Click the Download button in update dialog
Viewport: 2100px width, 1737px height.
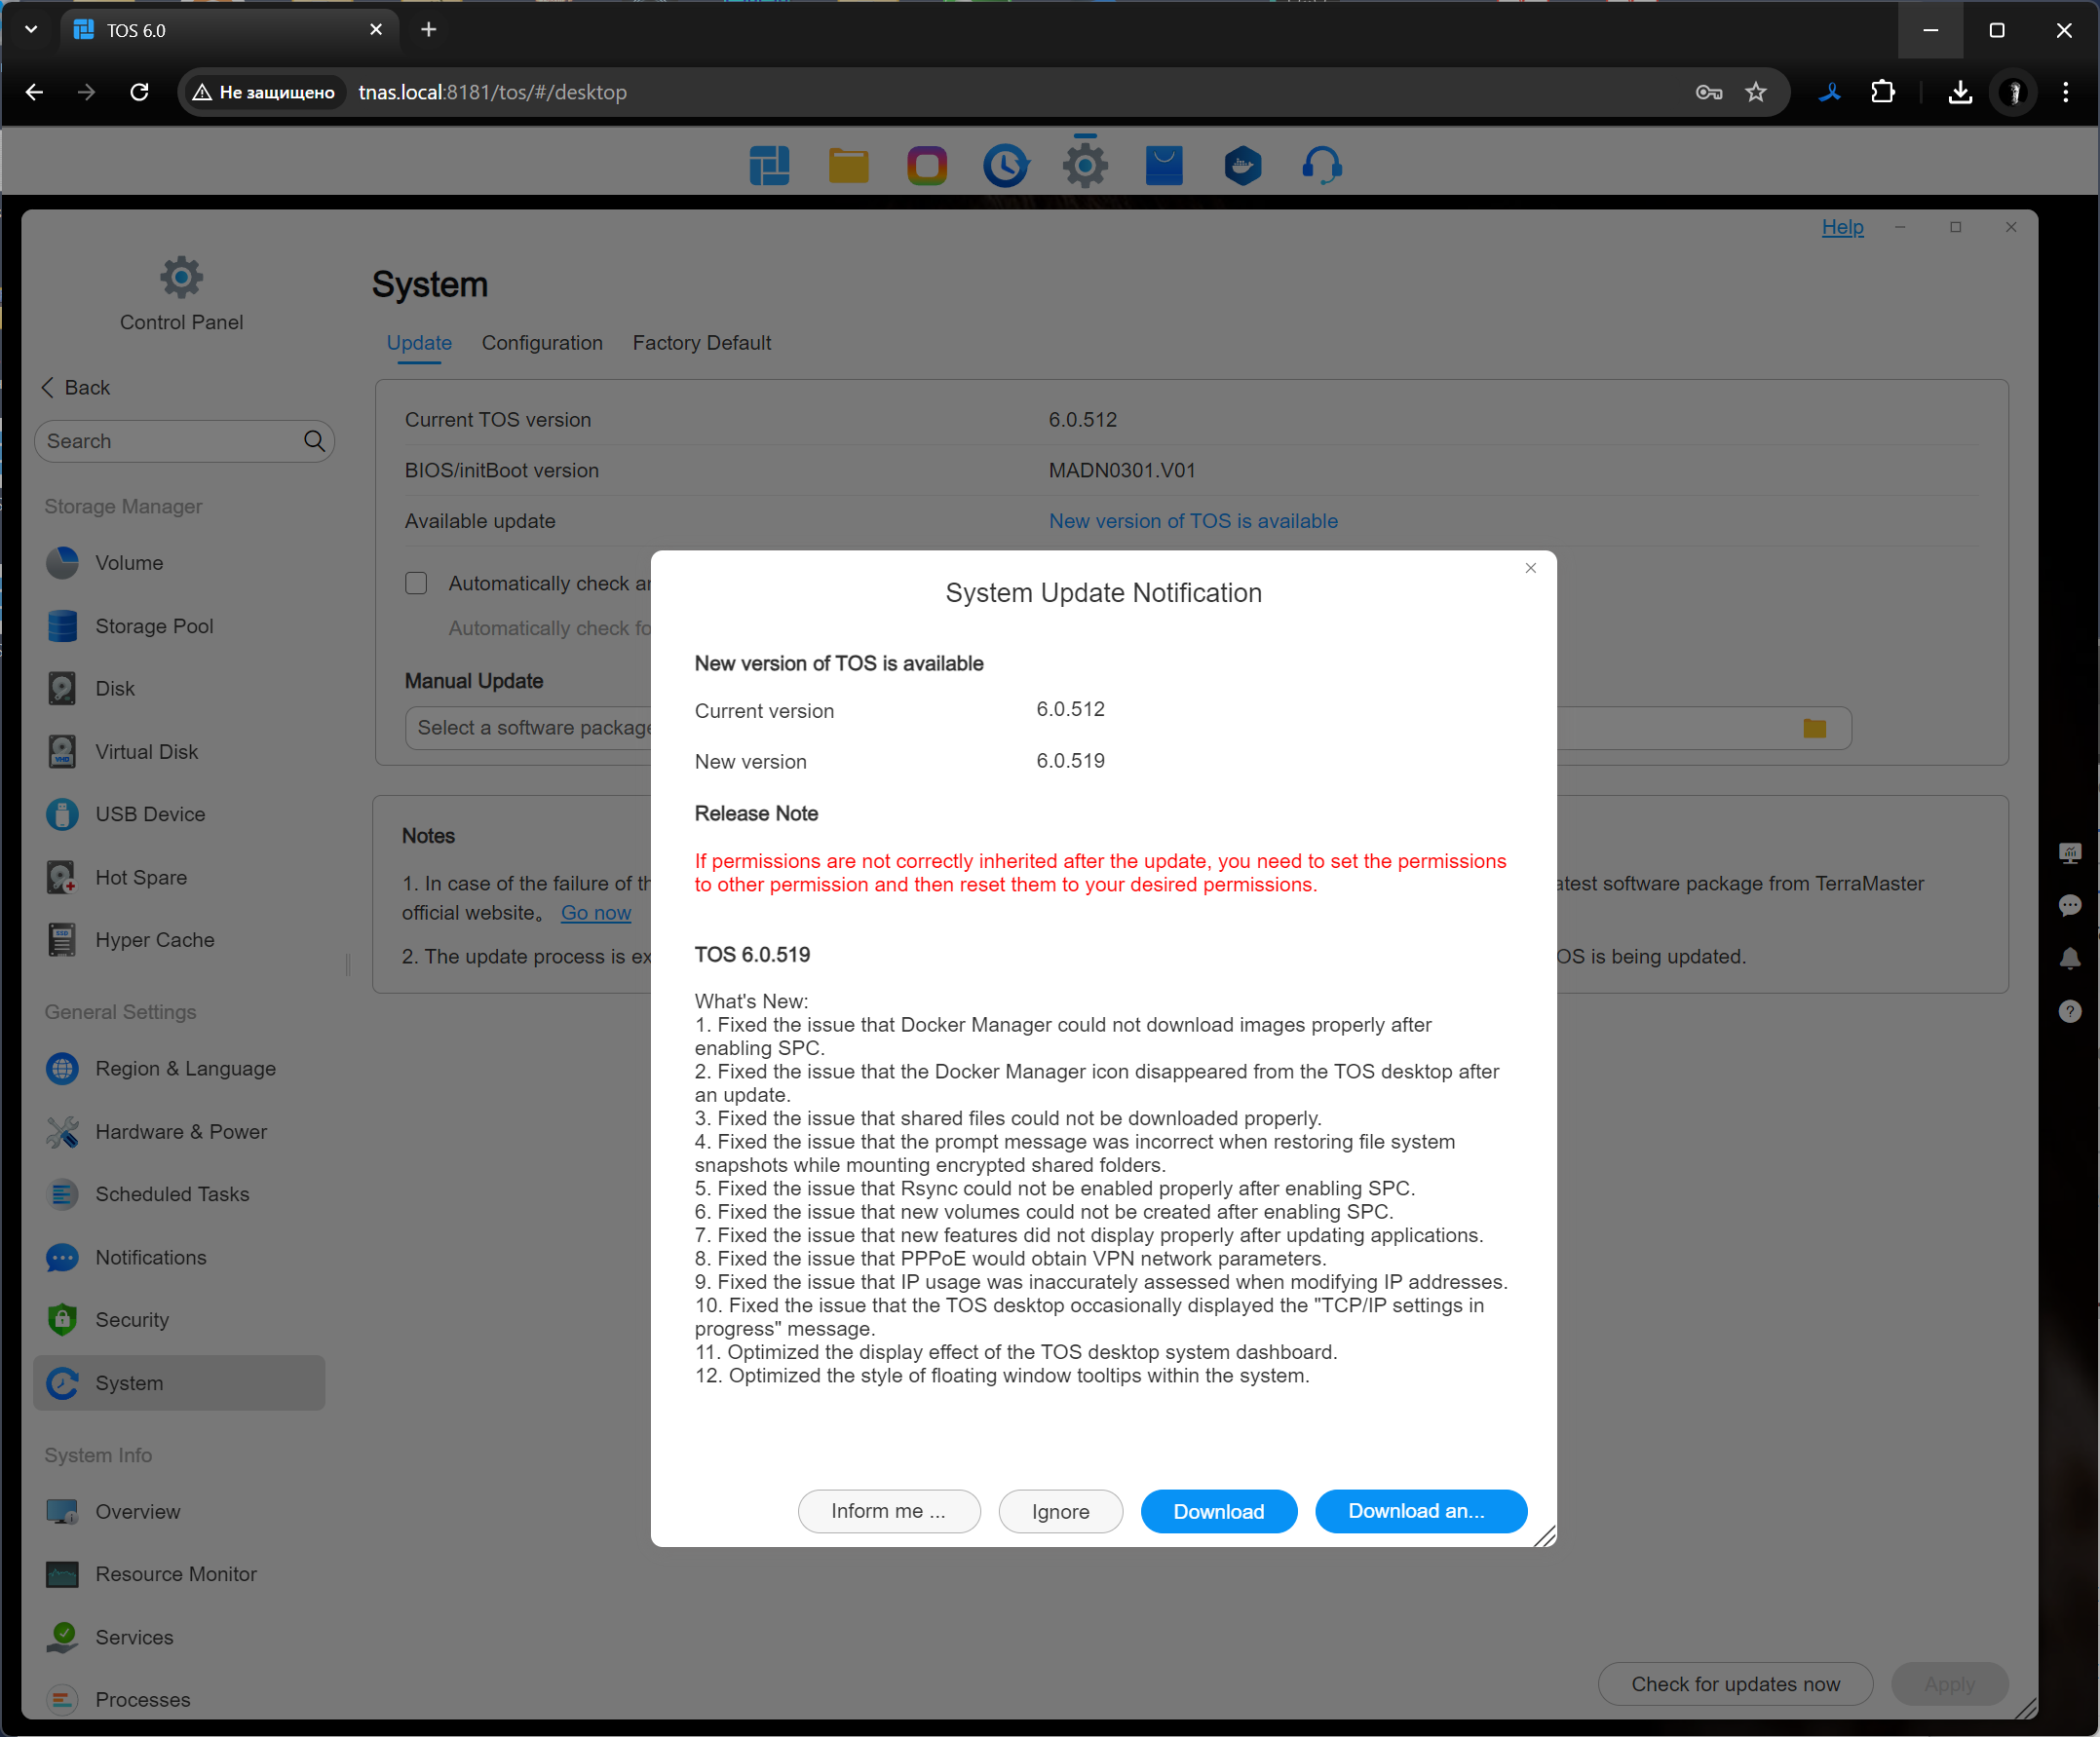point(1218,1511)
